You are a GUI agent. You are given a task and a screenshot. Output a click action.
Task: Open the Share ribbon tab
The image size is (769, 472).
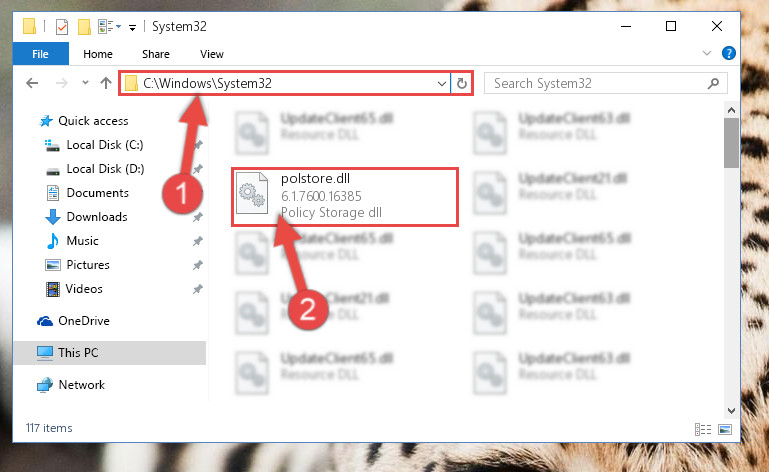[156, 54]
